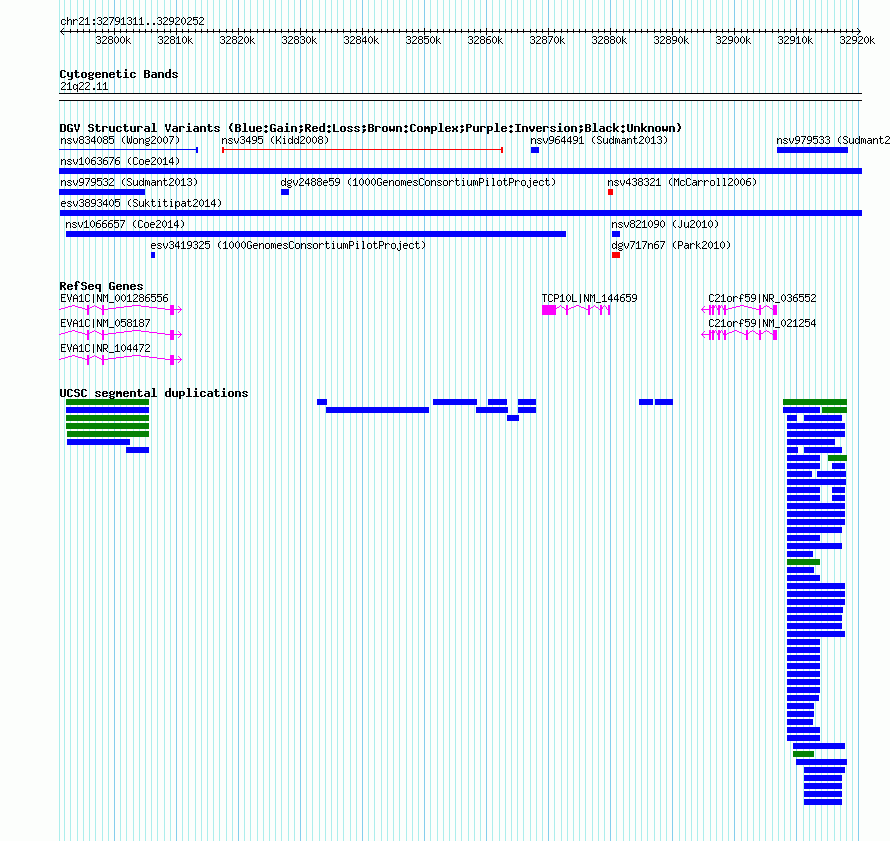Click the 32830k ruler tick label
The image size is (890, 841).
(x=299, y=40)
